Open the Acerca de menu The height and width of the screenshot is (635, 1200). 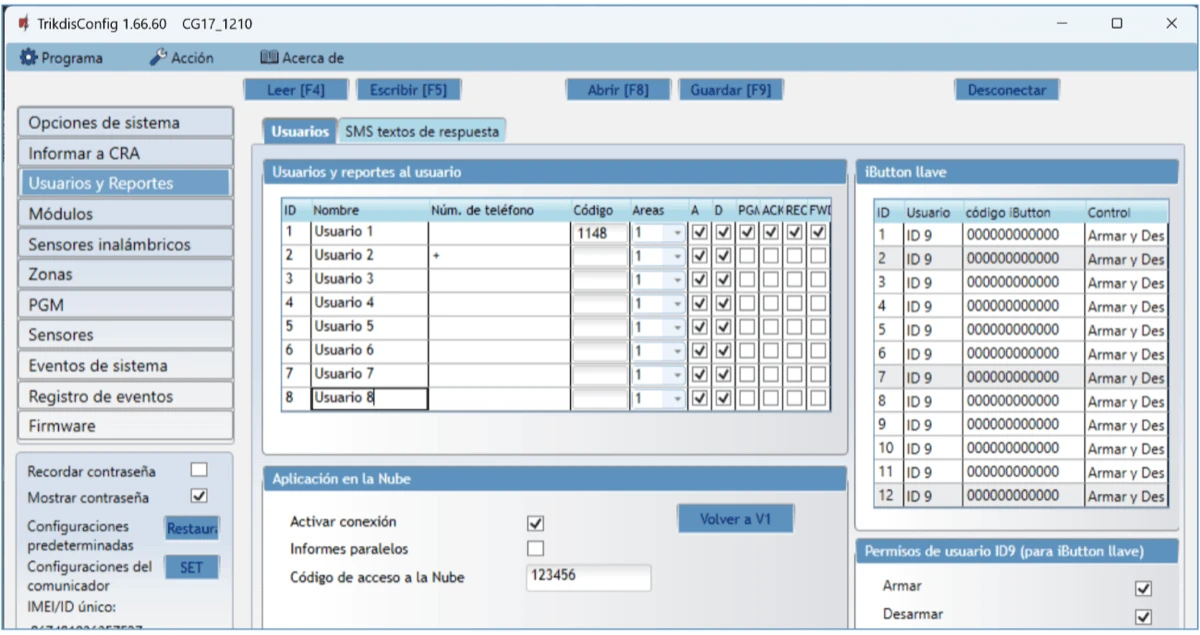point(302,58)
